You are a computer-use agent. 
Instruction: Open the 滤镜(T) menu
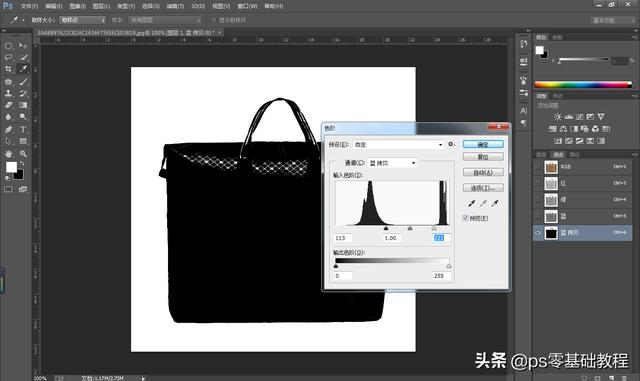(x=175, y=6)
